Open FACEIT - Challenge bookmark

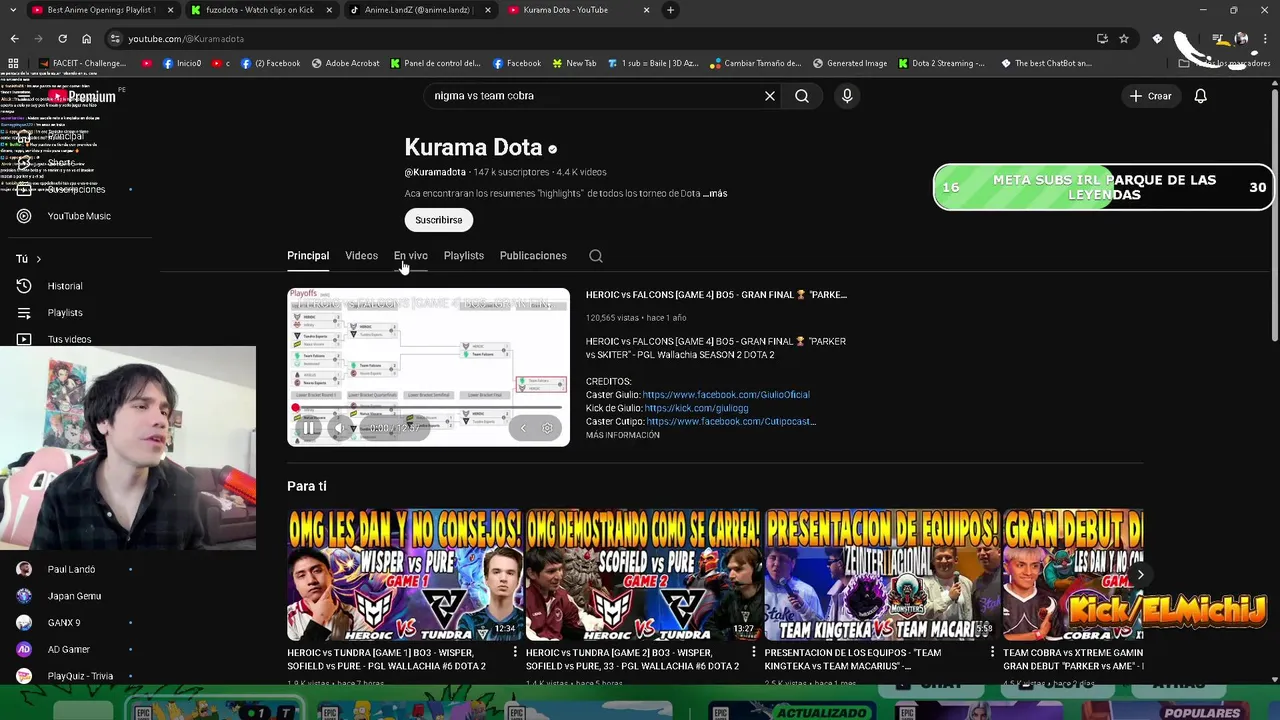pyautogui.click(x=82, y=63)
